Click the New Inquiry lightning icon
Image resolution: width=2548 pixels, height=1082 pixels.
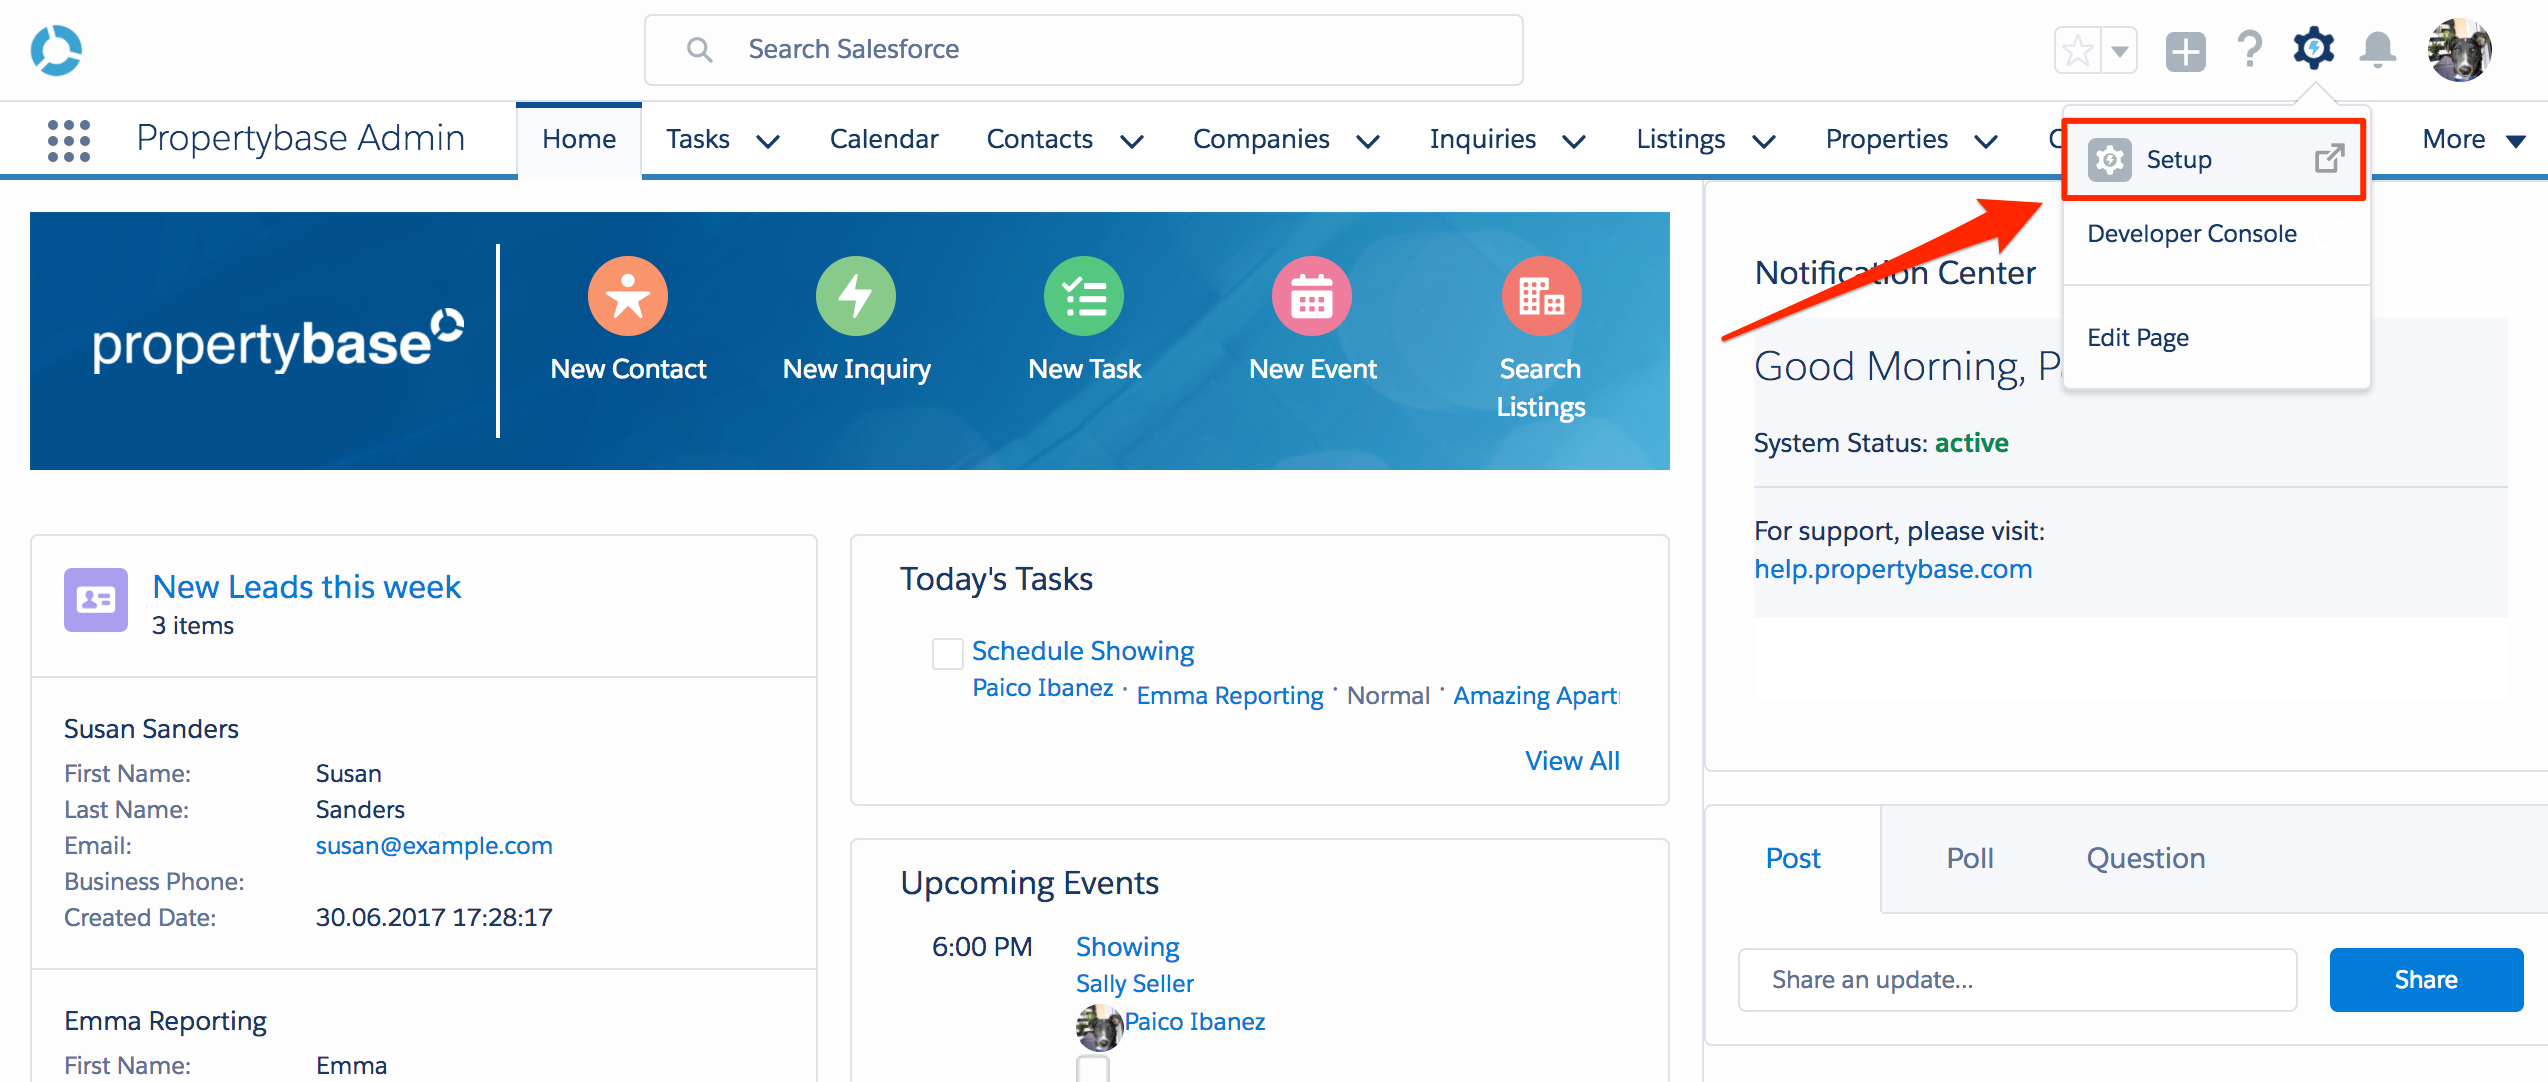[856, 296]
